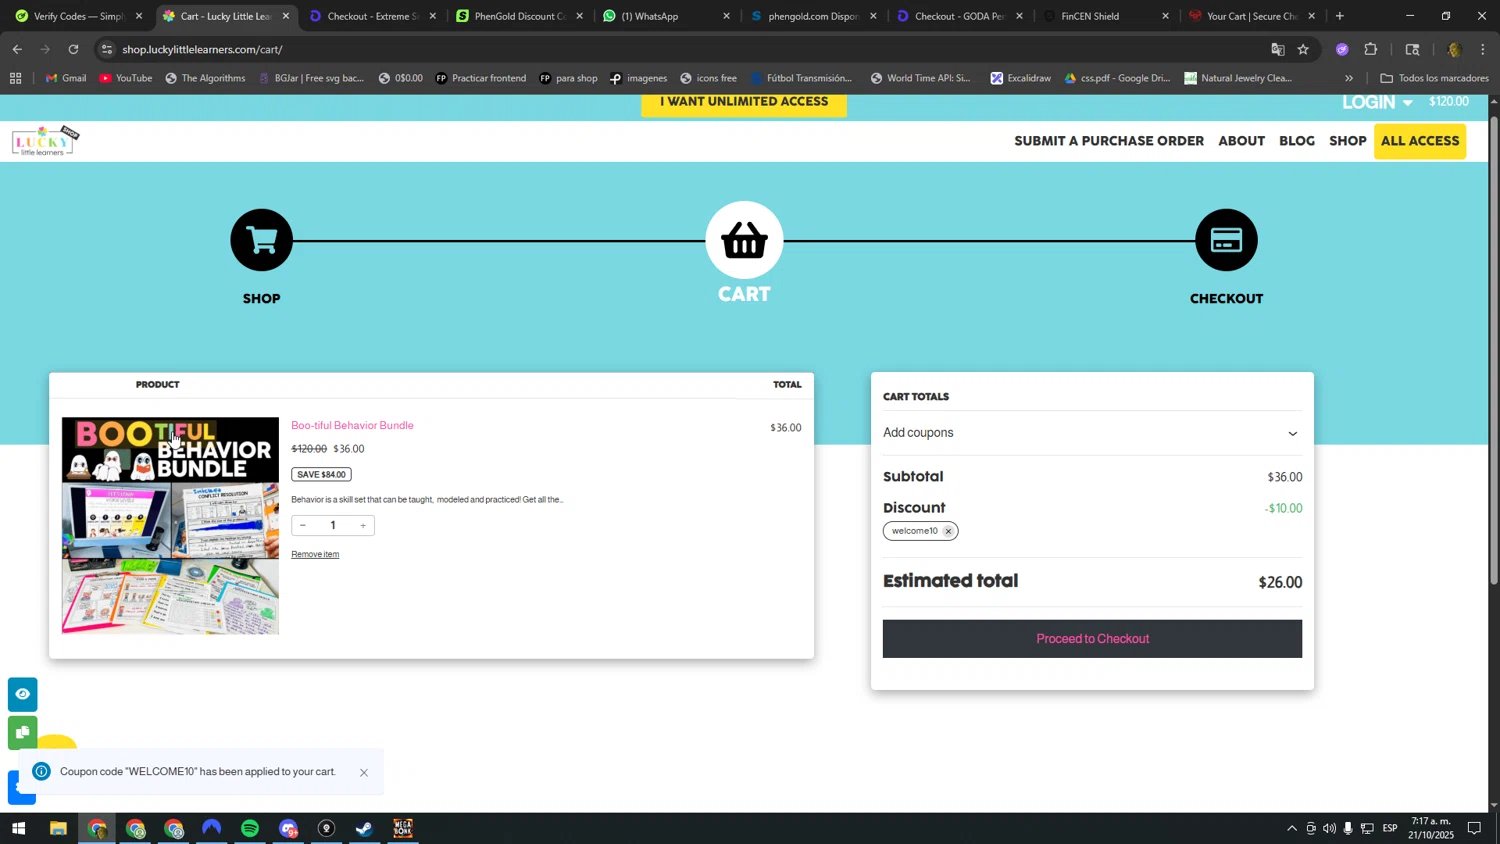Image resolution: width=1500 pixels, height=844 pixels.
Task: Click the Checkout step card icon
Action: coord(1226,240)
